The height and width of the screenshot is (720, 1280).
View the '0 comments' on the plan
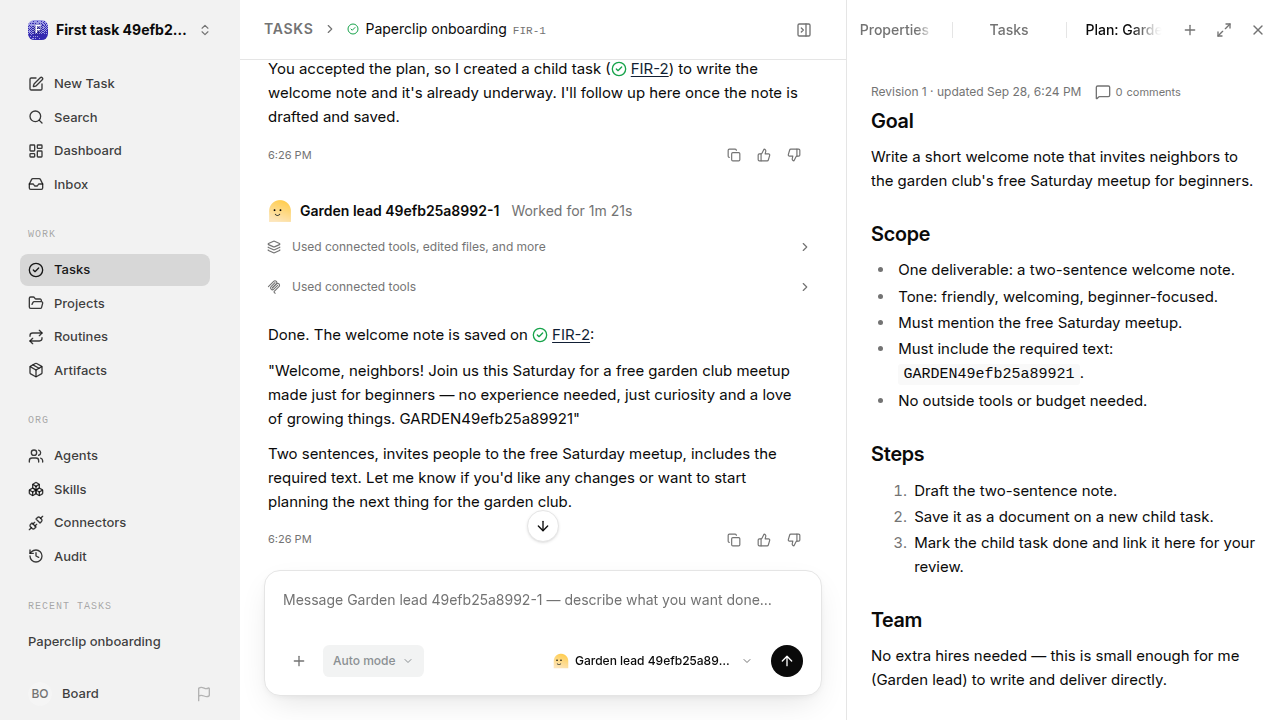coord(1138,92)
